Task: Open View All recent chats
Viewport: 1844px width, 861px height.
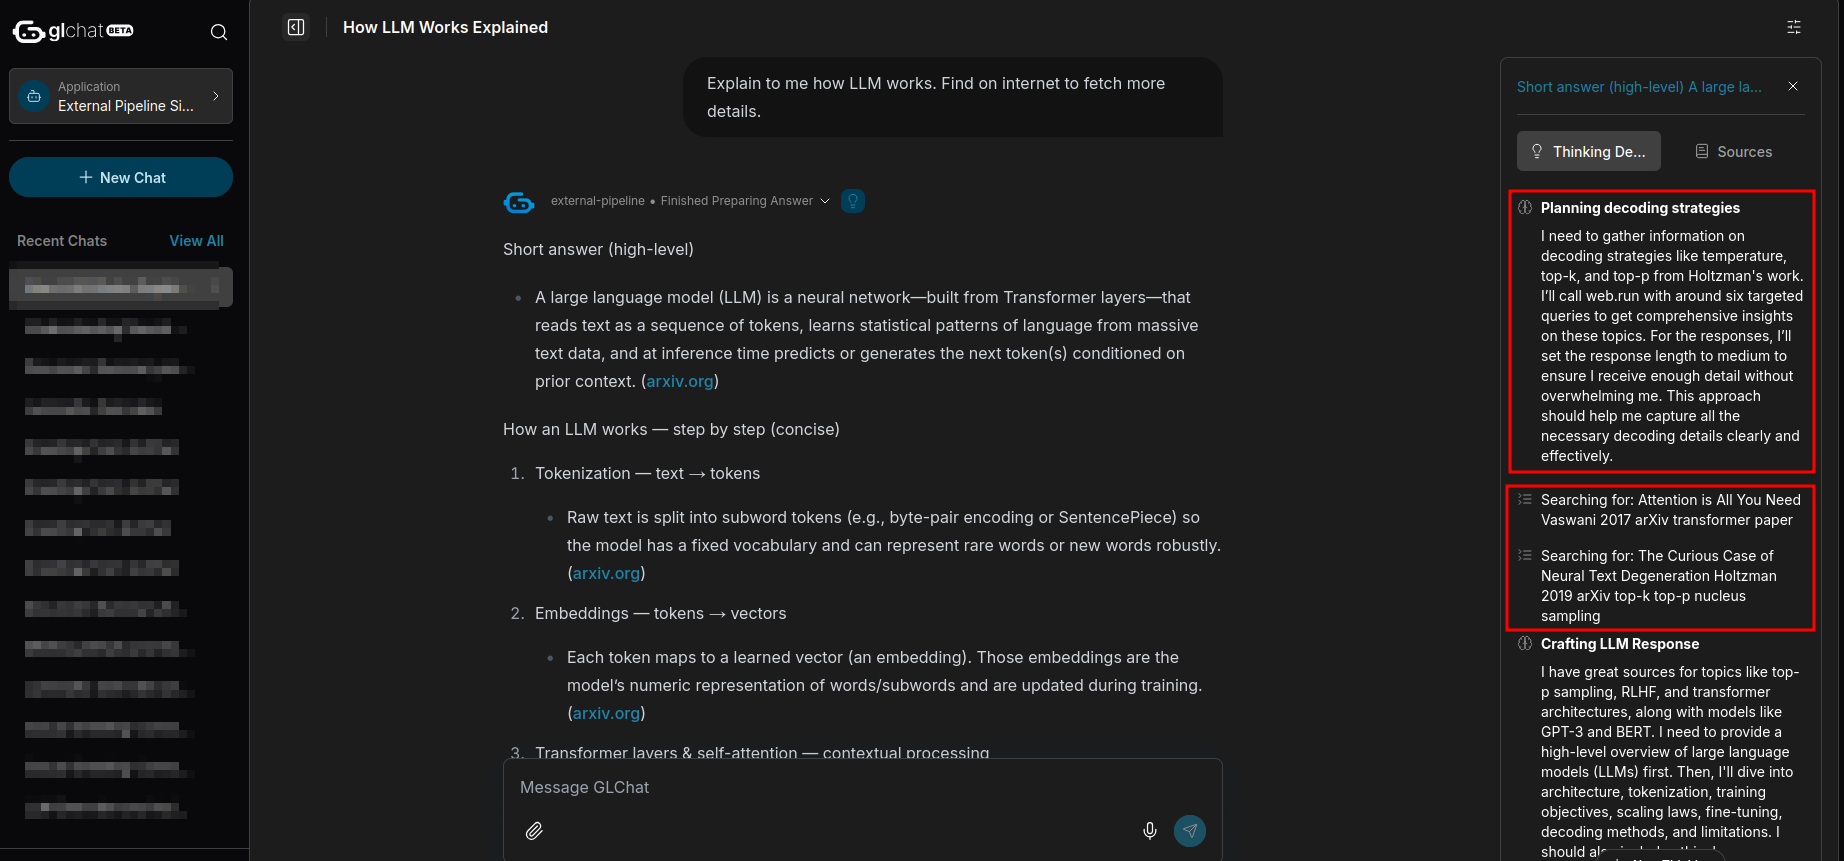Action: (196, 241)
